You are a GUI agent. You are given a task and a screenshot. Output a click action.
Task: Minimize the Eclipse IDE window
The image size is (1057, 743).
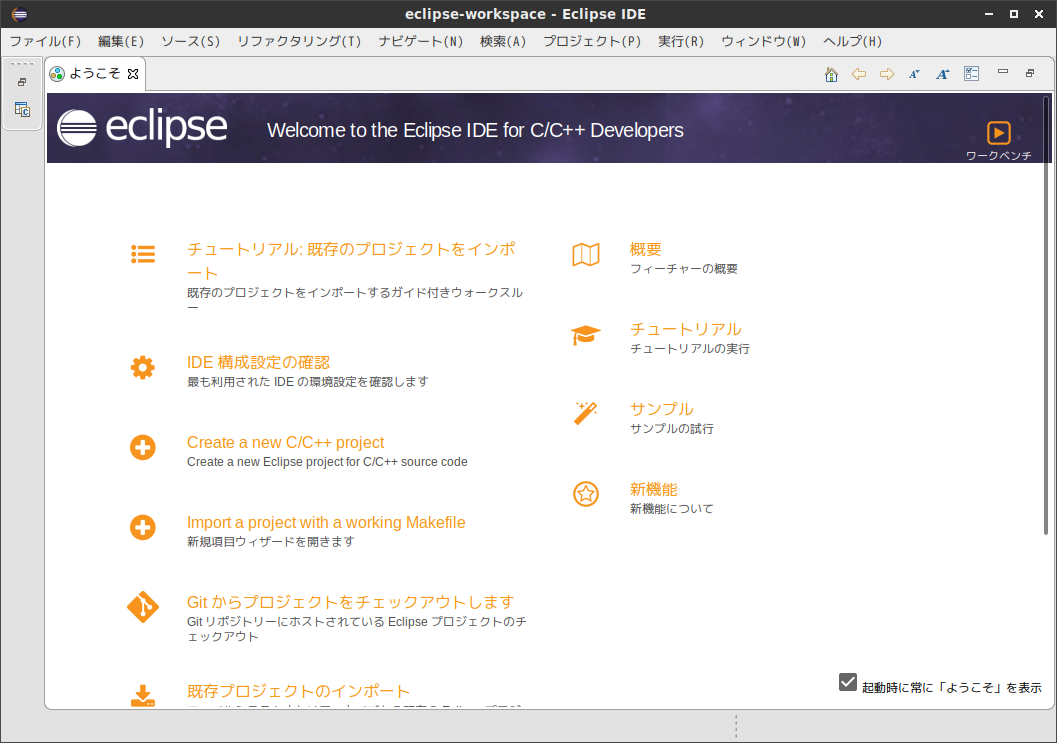(989, 14)
